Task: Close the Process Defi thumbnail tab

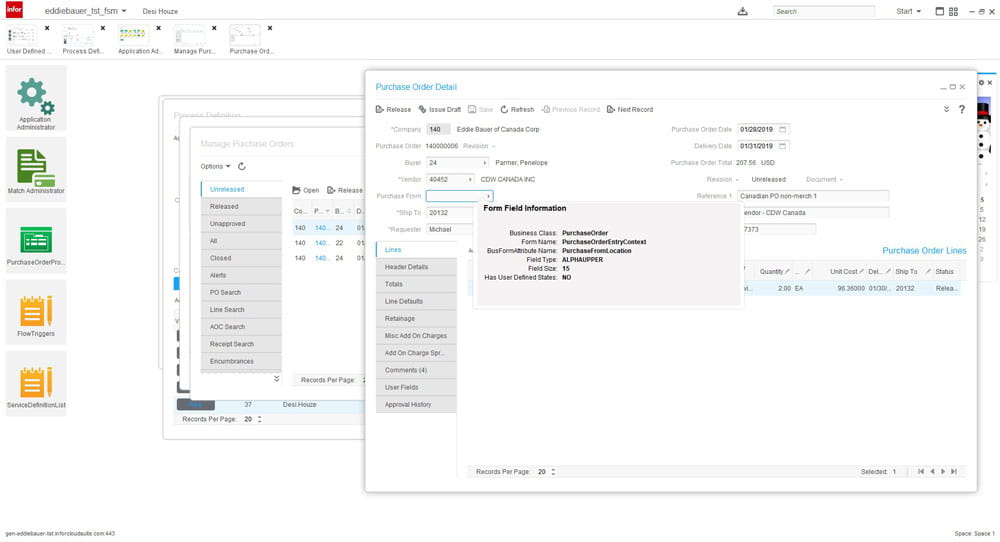Action: (103, 28)
